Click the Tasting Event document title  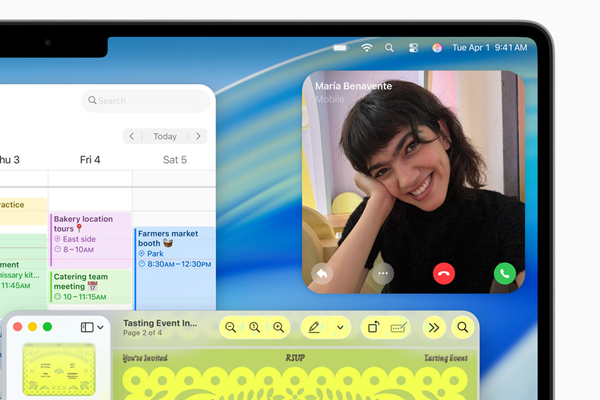point(160,323)
